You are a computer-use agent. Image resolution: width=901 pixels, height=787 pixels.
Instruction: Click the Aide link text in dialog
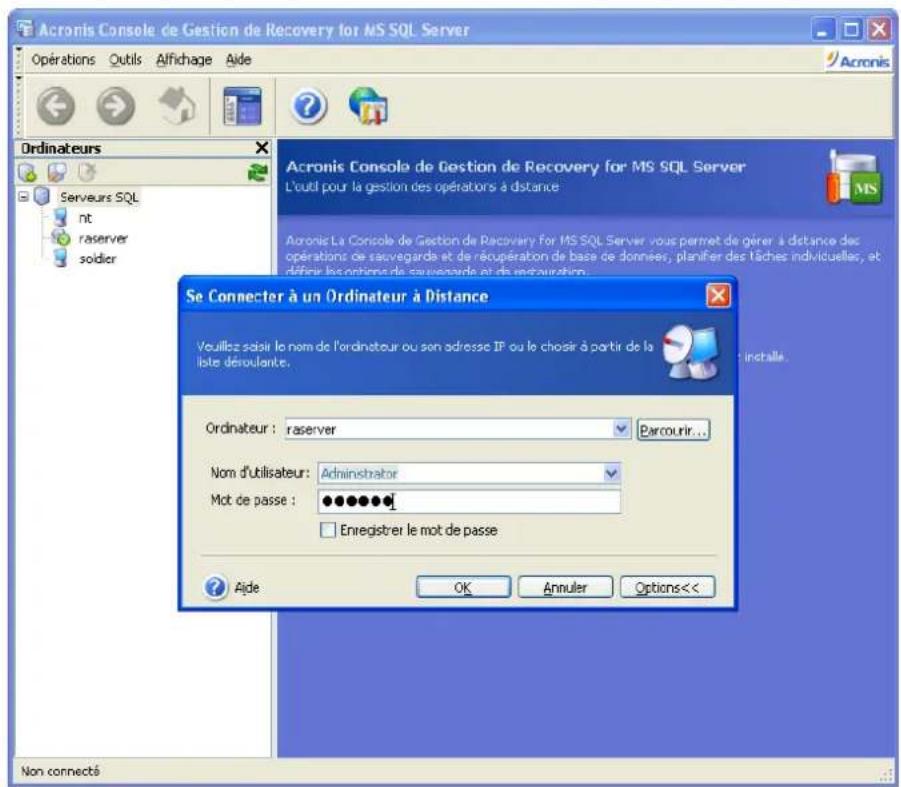[247, 588]
